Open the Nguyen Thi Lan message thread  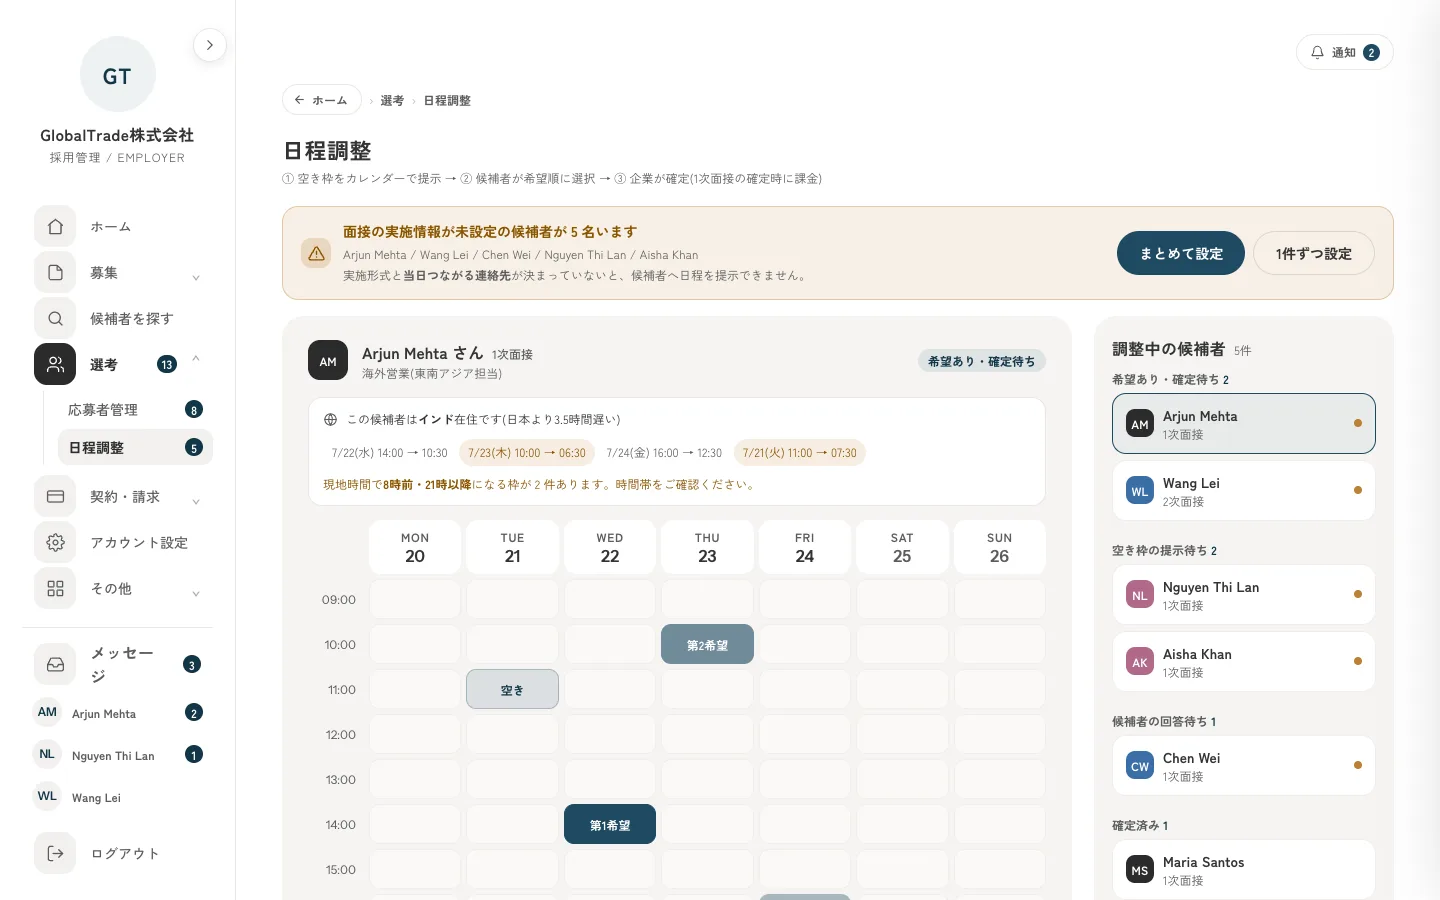tap(118, 756)
